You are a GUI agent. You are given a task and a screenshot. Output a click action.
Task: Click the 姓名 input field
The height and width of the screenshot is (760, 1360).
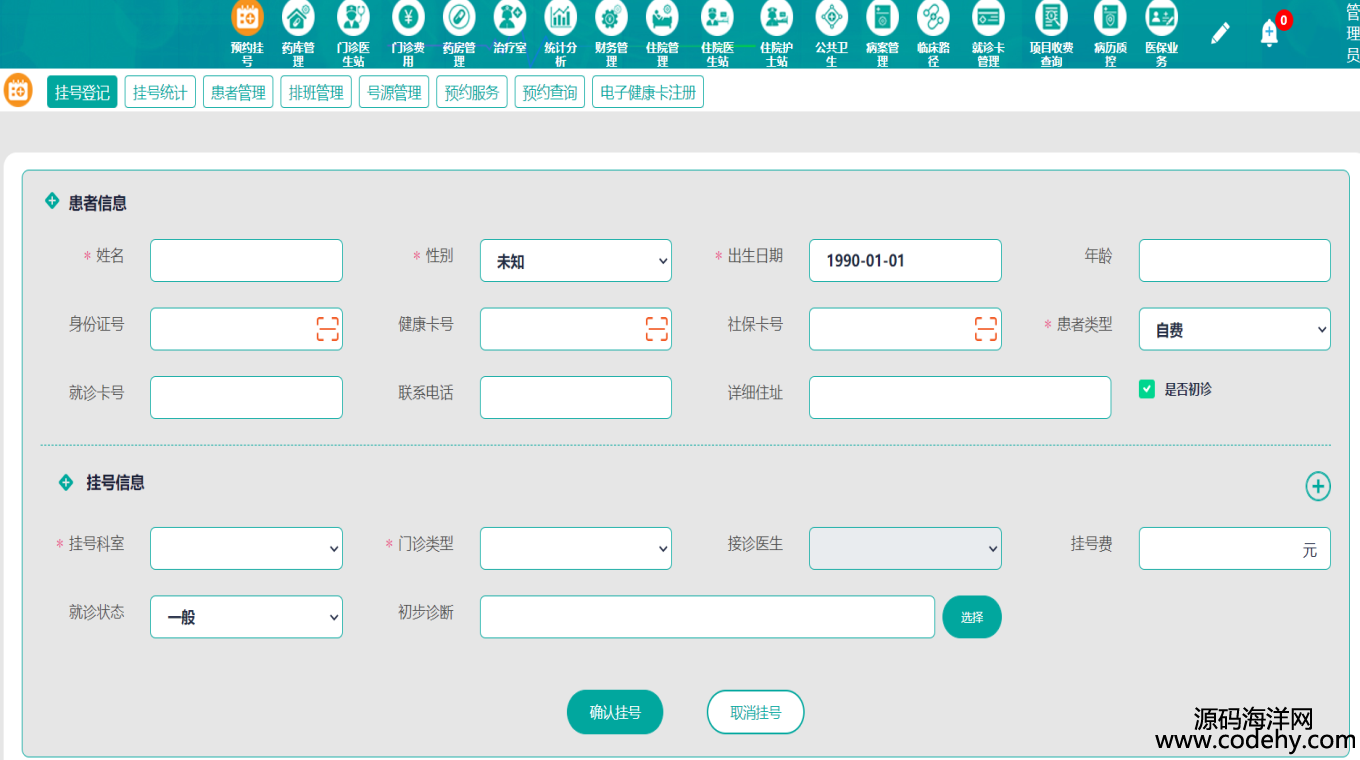click(x=246, y=261)
